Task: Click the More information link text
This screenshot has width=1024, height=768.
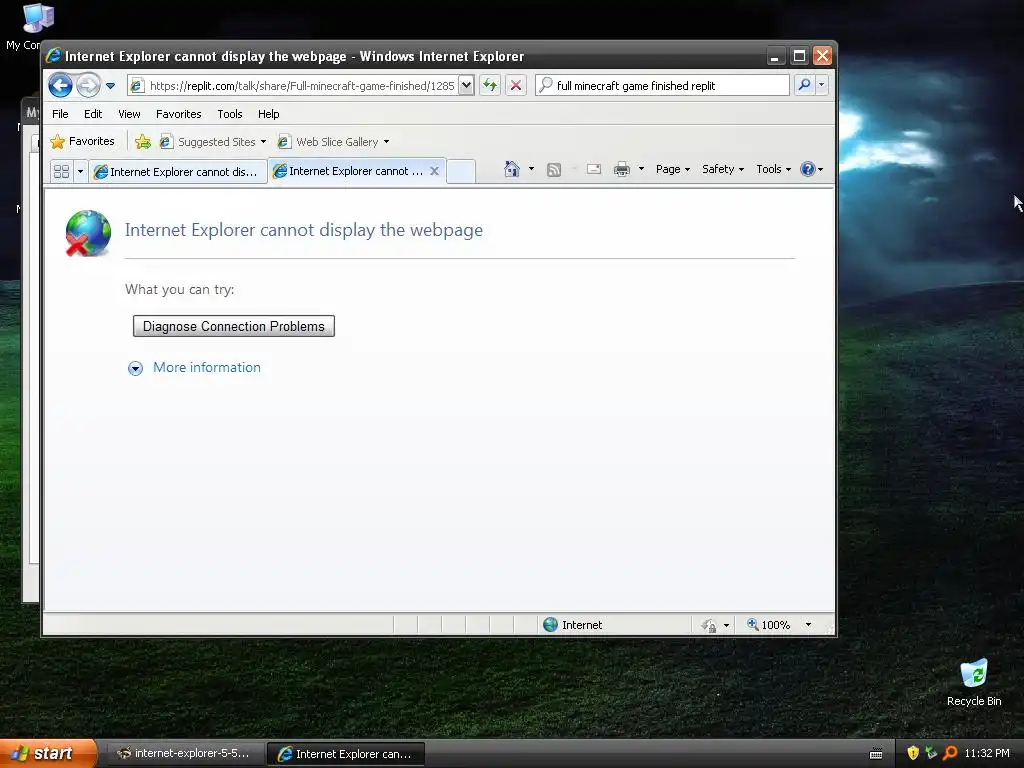Action: [207, 367]
